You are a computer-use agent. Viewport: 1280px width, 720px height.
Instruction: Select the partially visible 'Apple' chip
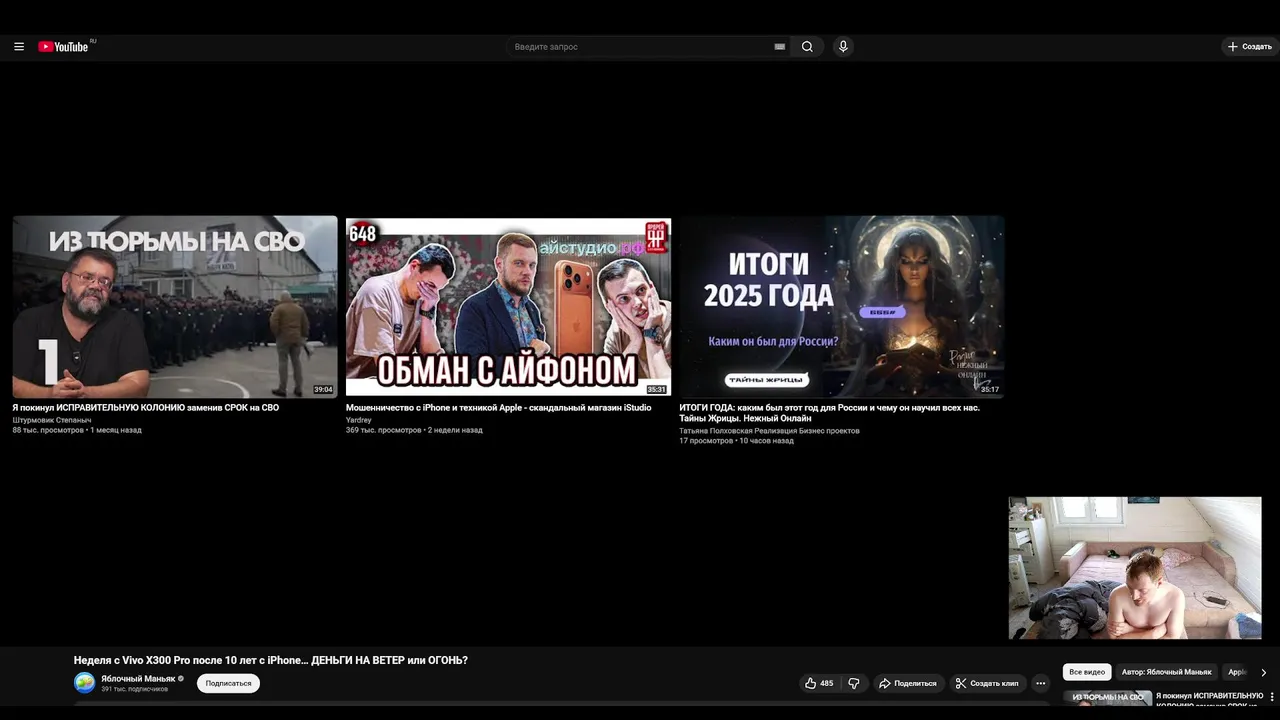[1236, 672]
